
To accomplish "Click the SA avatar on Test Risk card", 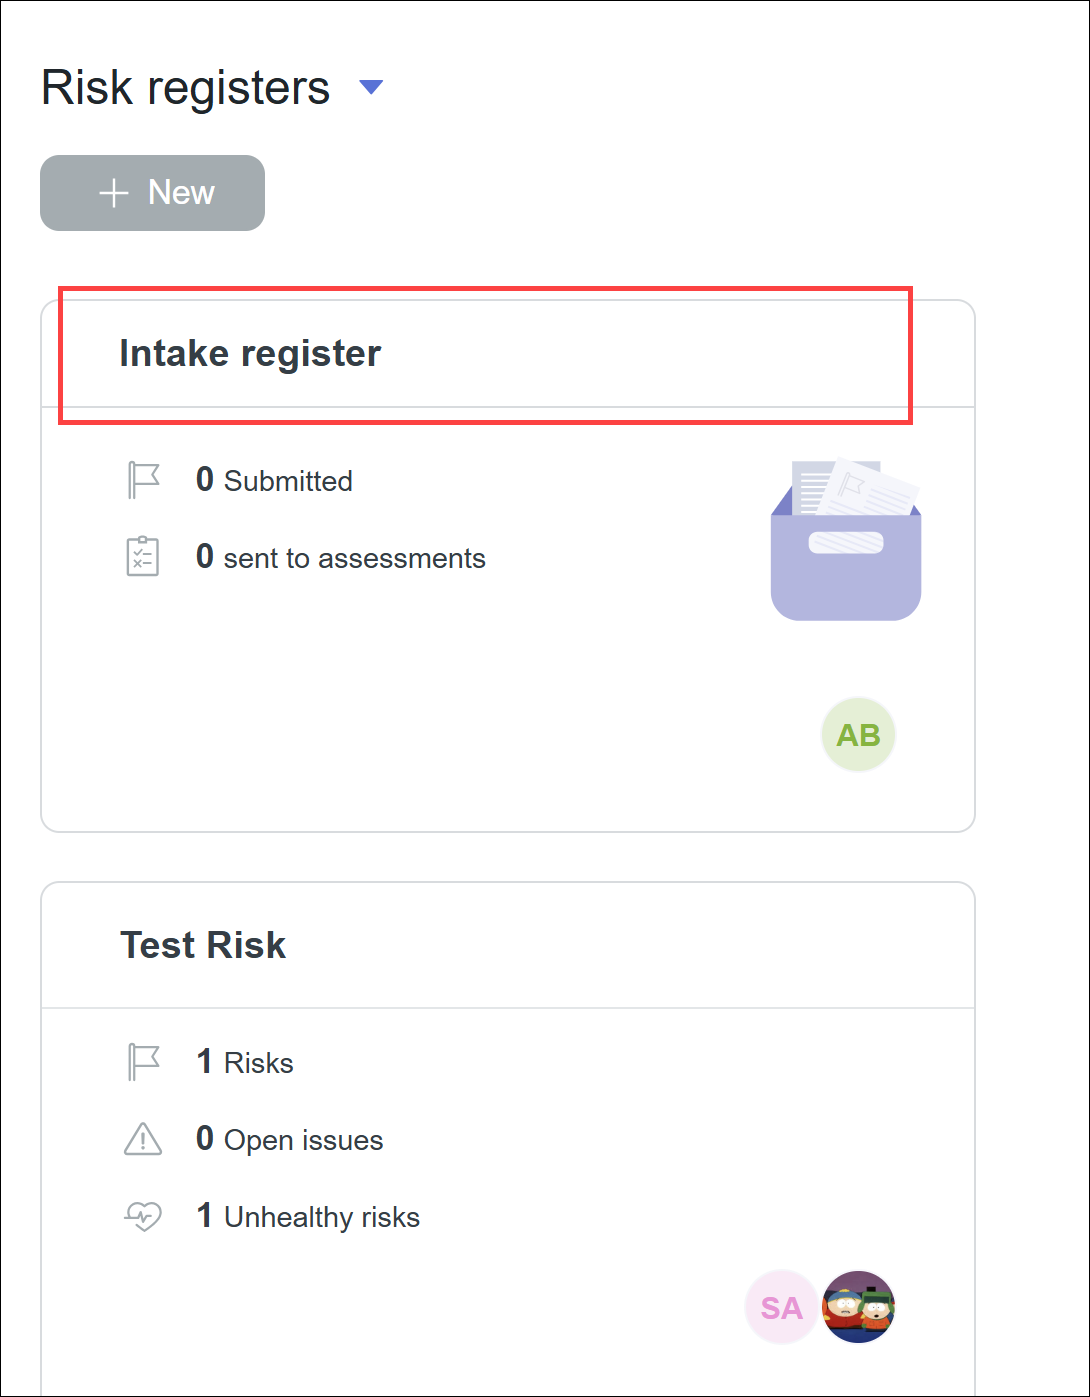I will click(780, 1307).
